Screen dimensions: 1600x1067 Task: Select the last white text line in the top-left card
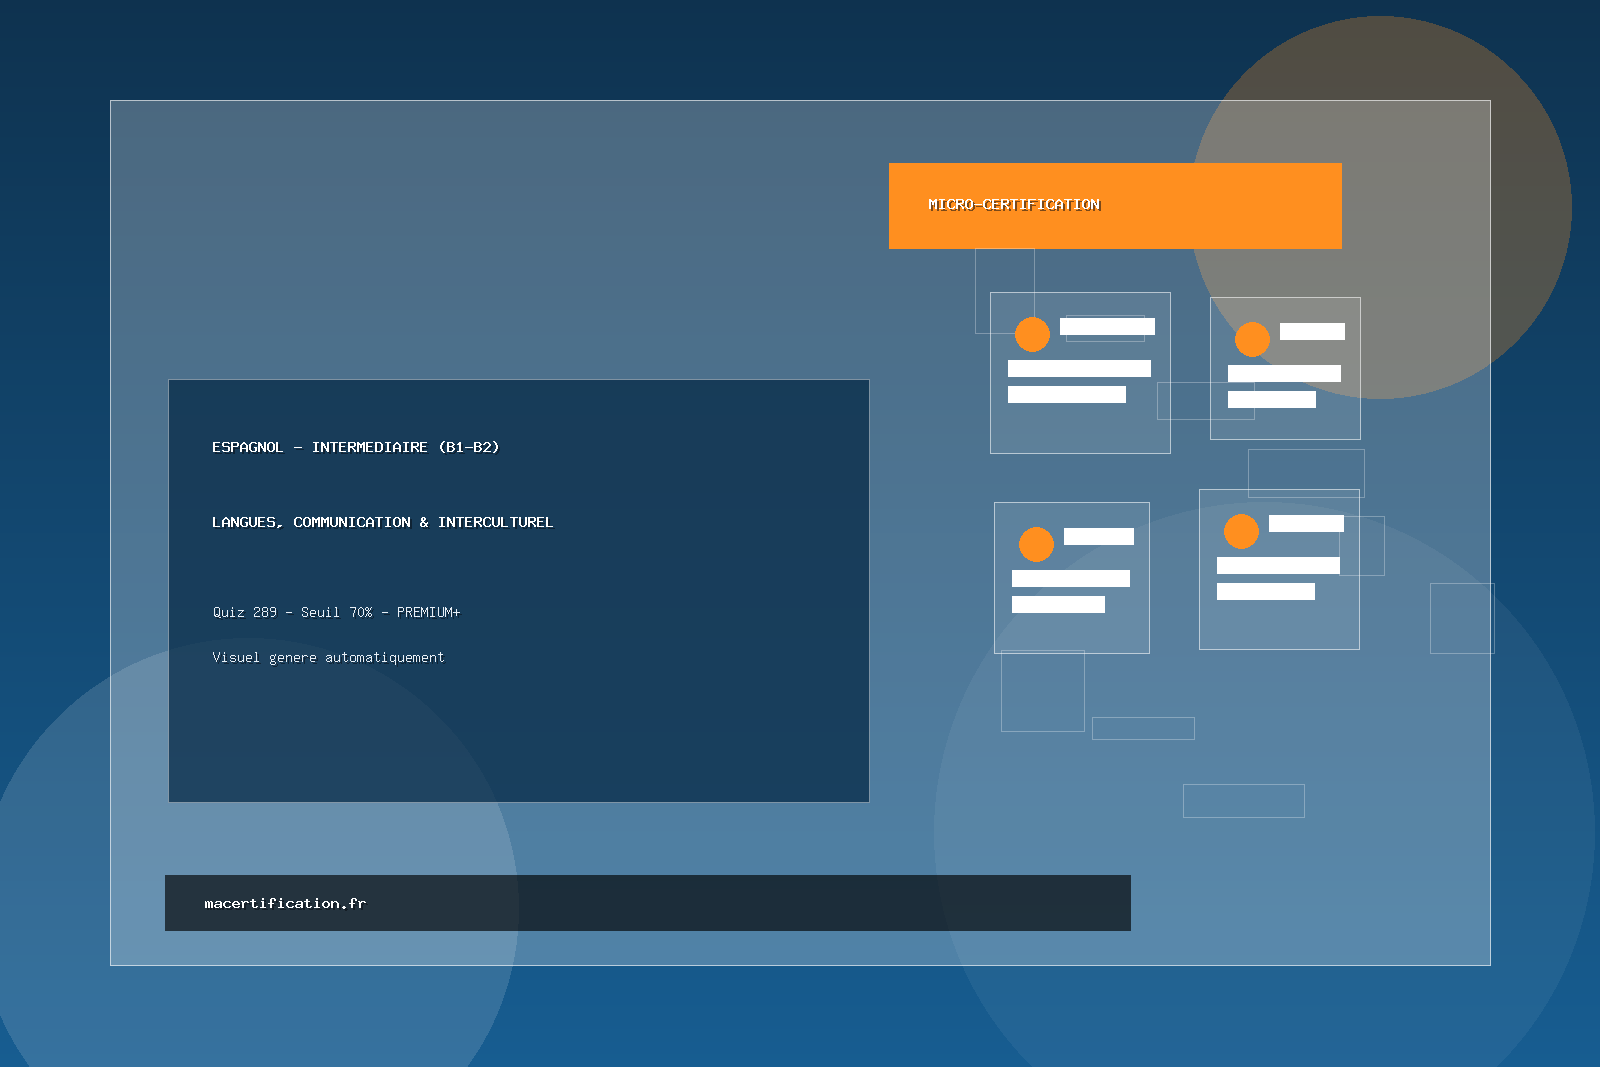click(1066, 394)
